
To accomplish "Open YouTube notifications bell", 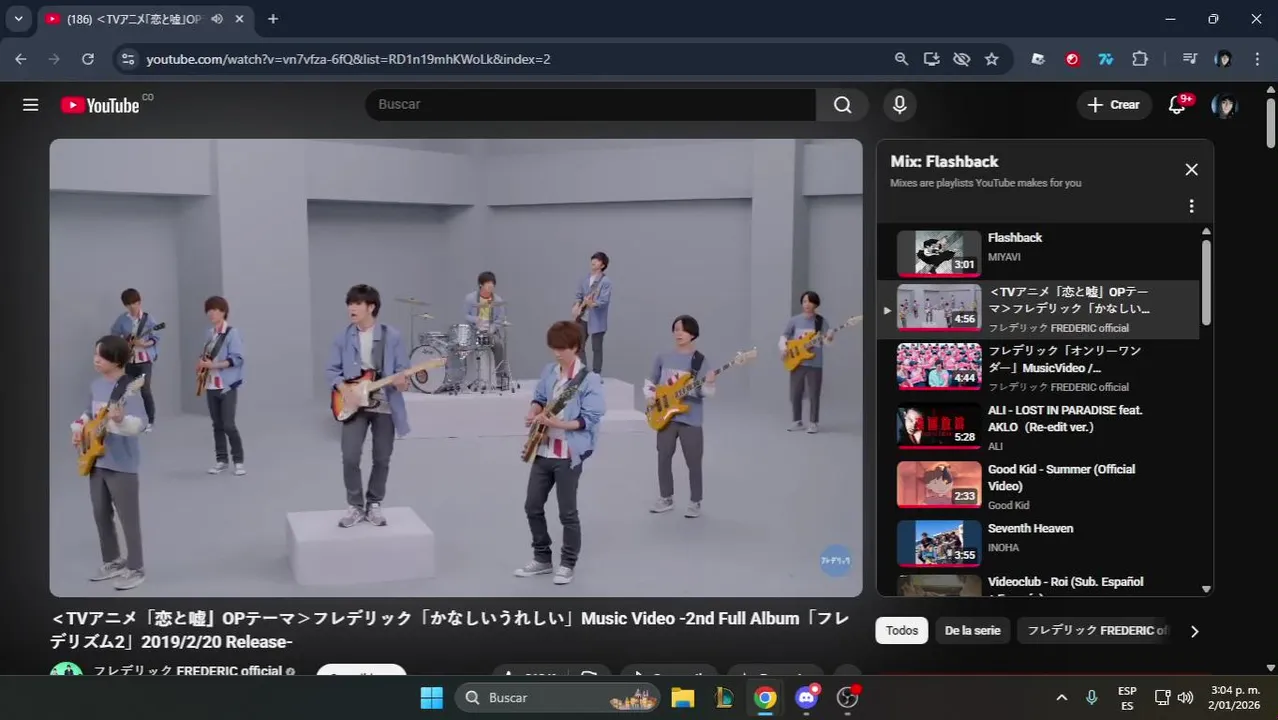I will pos(1178,105).
